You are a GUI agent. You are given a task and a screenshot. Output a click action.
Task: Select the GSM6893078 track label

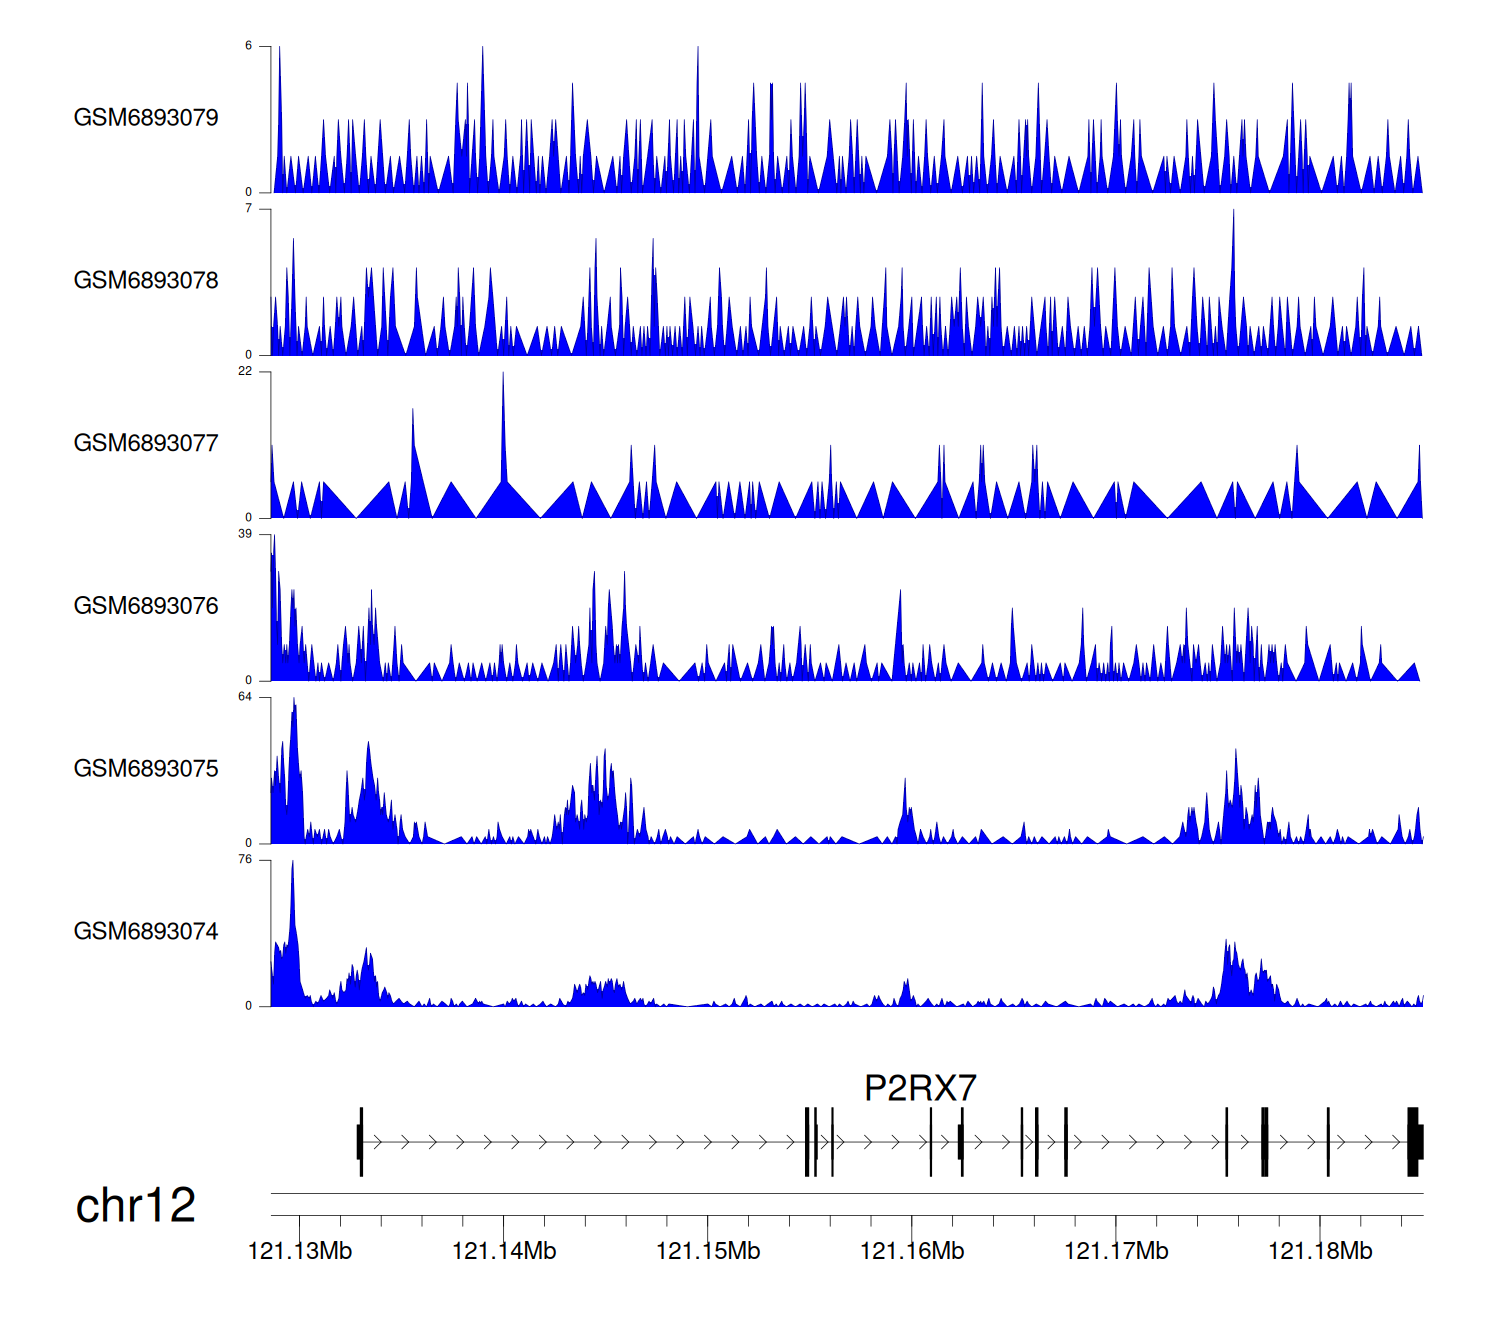[146, 281]
